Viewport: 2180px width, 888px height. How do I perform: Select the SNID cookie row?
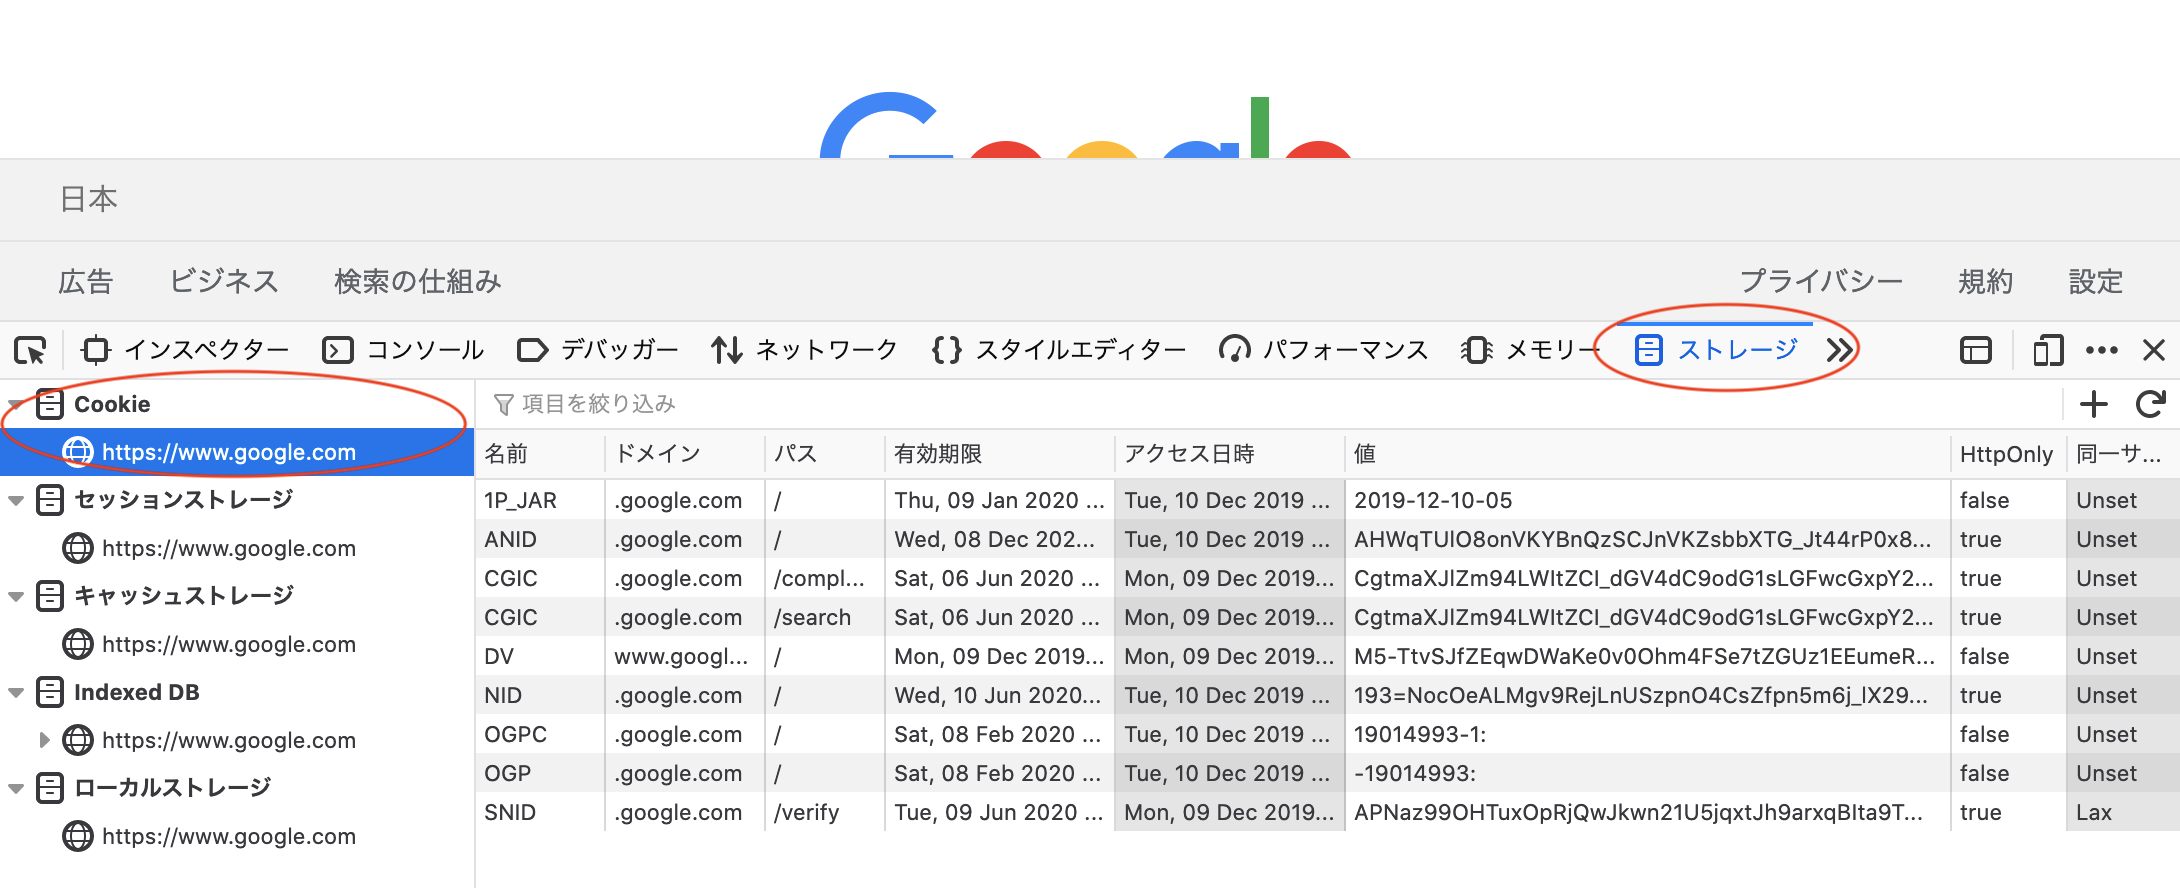point(1327,812)
